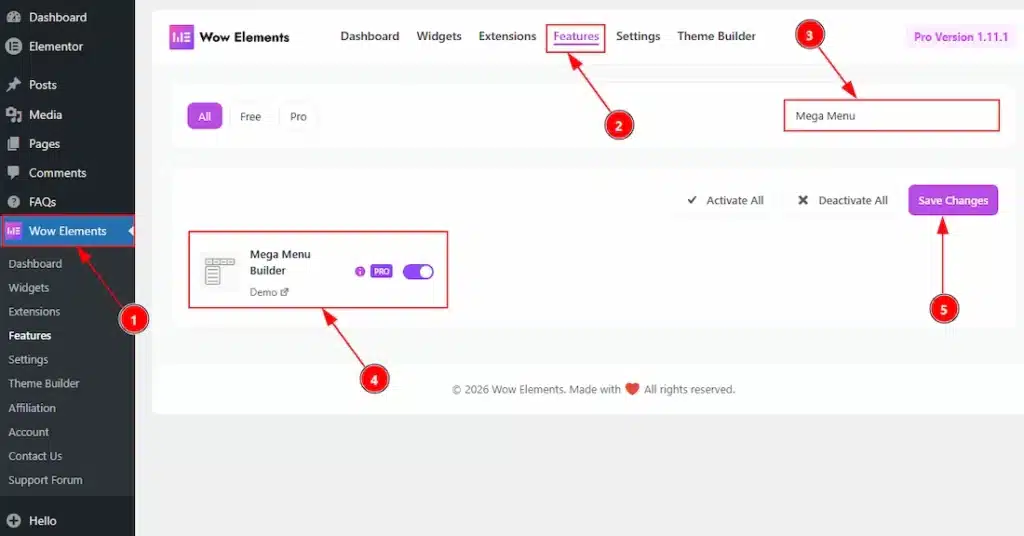
Task: Click the WordPress Dashboard gauge icon
Action: click(x=13, y=17)
